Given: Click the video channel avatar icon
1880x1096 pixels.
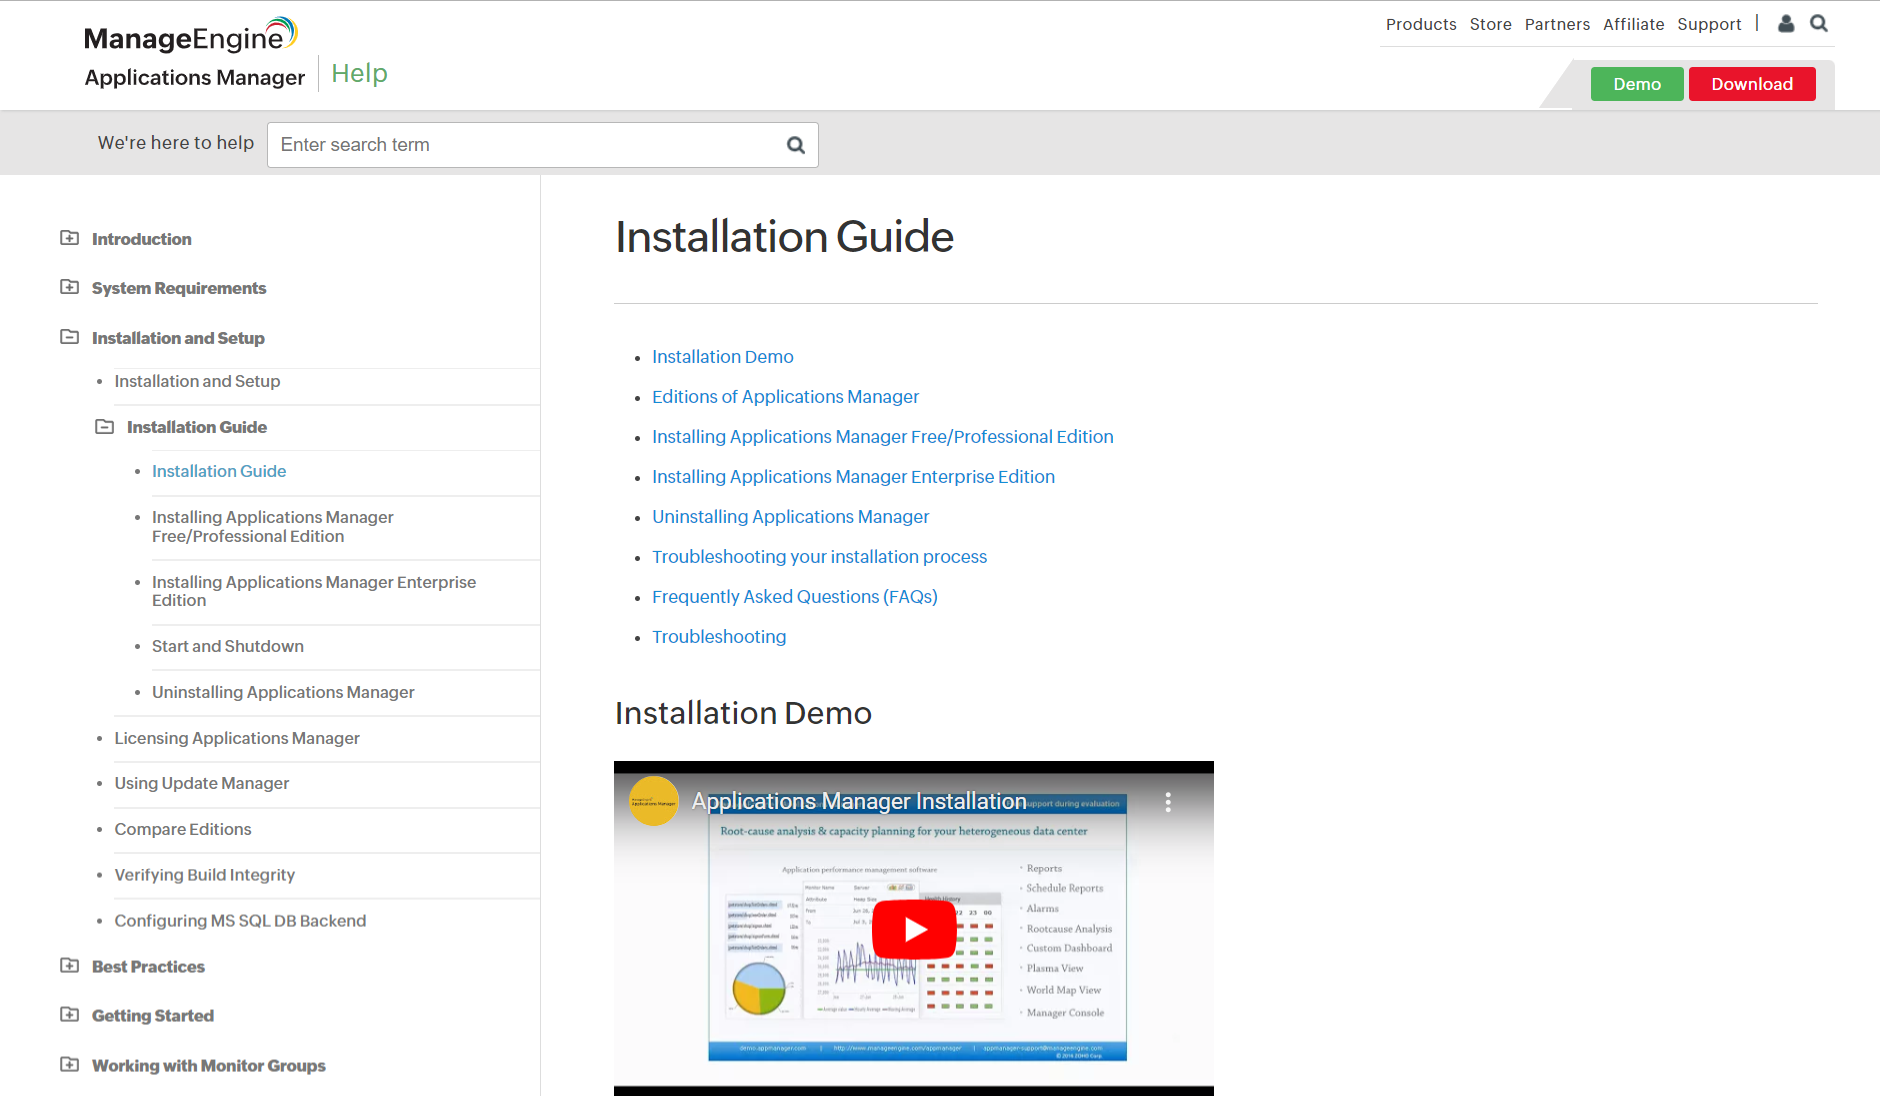Looking at the screenshot, I should pyautogui.click(x=654, y=802).
